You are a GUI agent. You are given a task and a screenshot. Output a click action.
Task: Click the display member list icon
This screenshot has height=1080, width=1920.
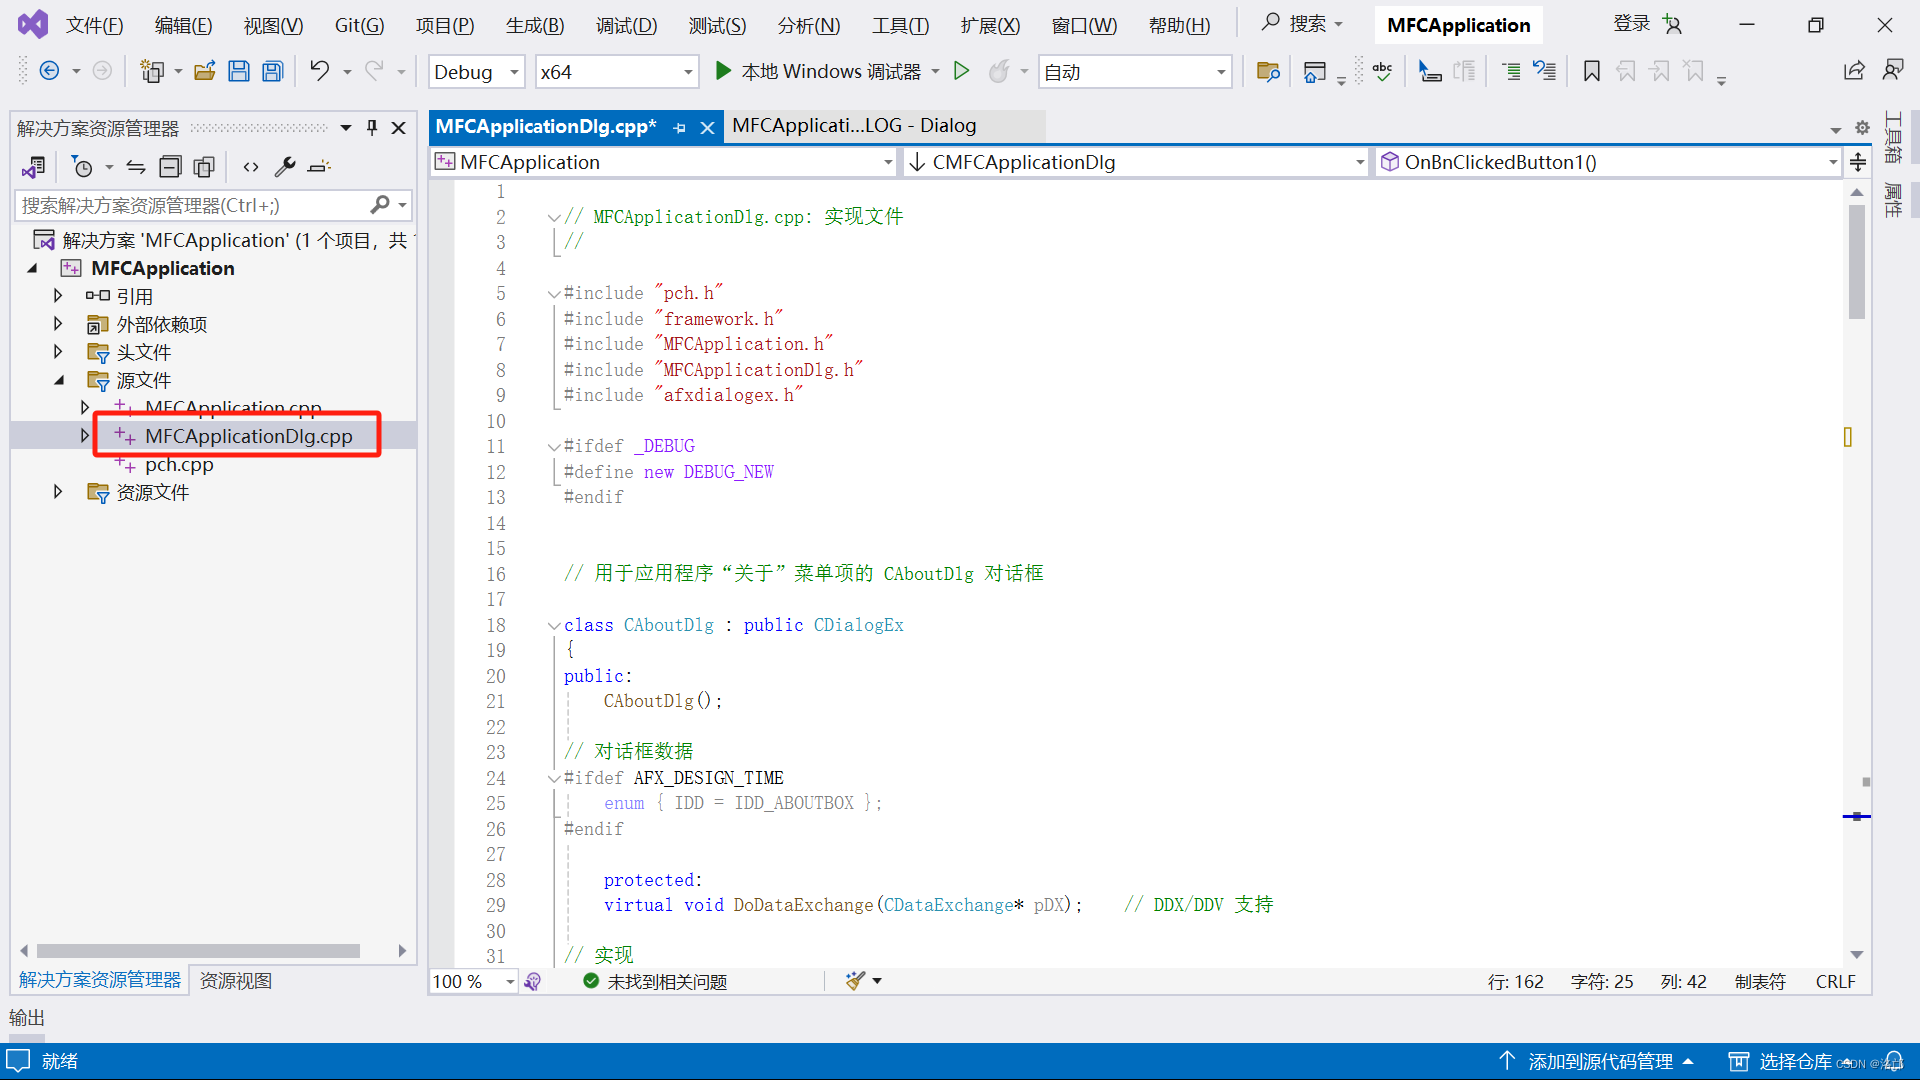[1430, 71]
